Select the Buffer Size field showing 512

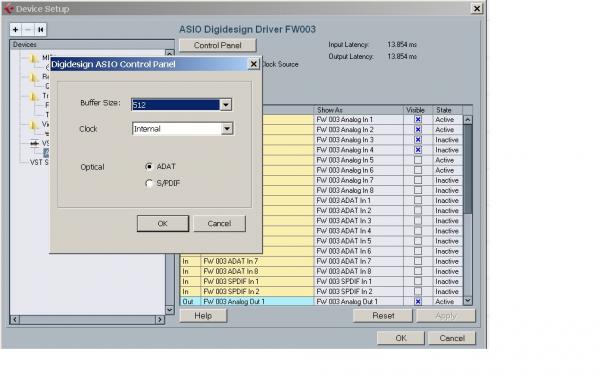176,104
